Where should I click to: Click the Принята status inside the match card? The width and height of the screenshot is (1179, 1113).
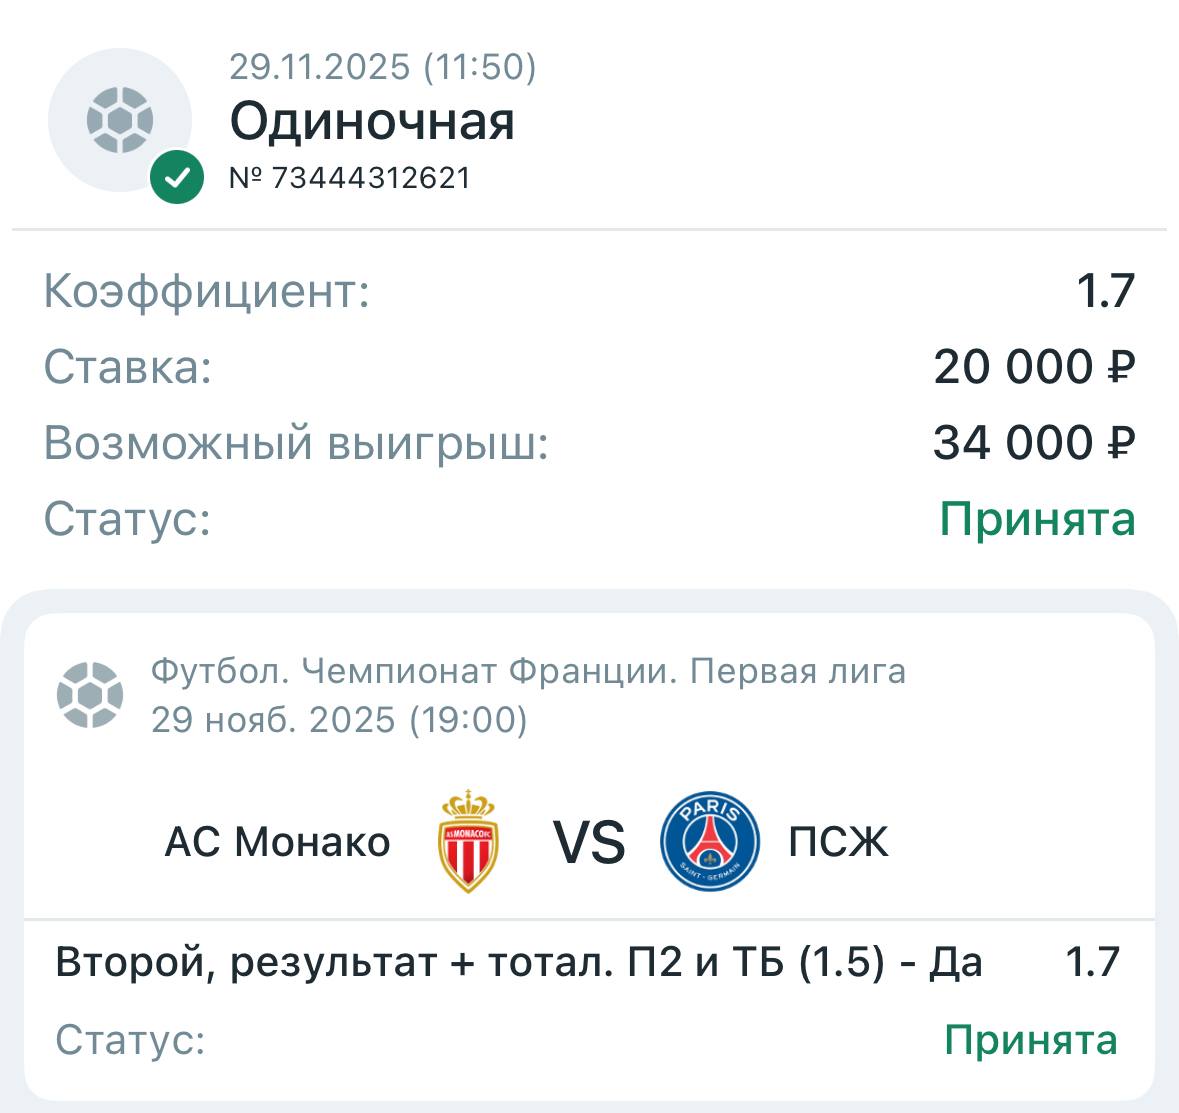[1030, 1040]
